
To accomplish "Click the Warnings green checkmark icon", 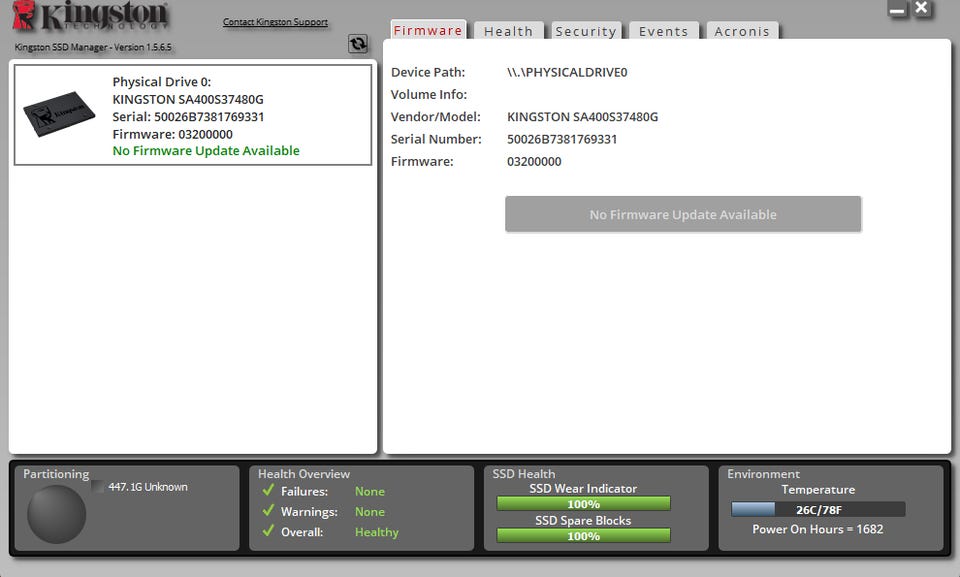I will [x=268, y=511].
